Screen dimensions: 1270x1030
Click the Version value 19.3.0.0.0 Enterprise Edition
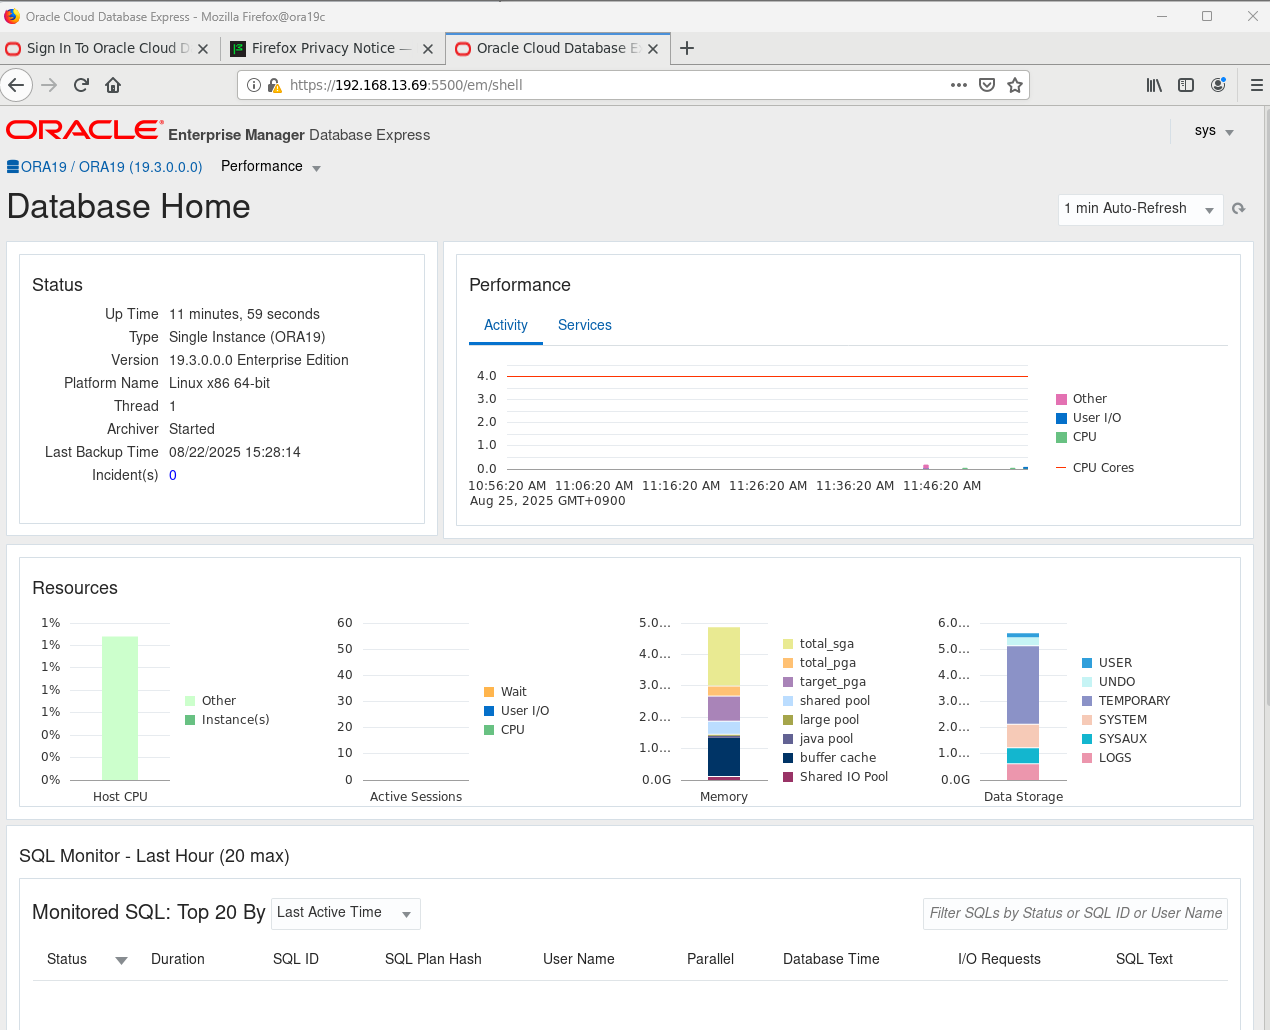tap(259, 360)
